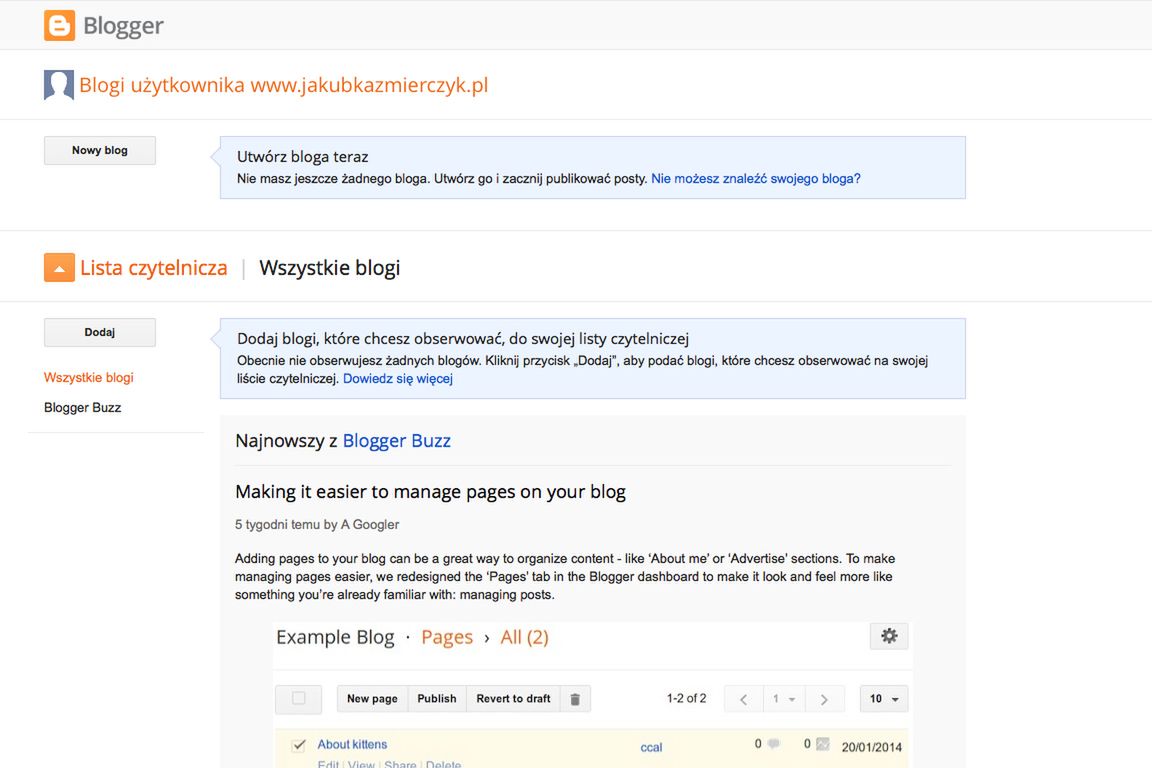The image size is (1152, 768).
Task: Go to next page with right arrow
Action: (x=823, y=699)
